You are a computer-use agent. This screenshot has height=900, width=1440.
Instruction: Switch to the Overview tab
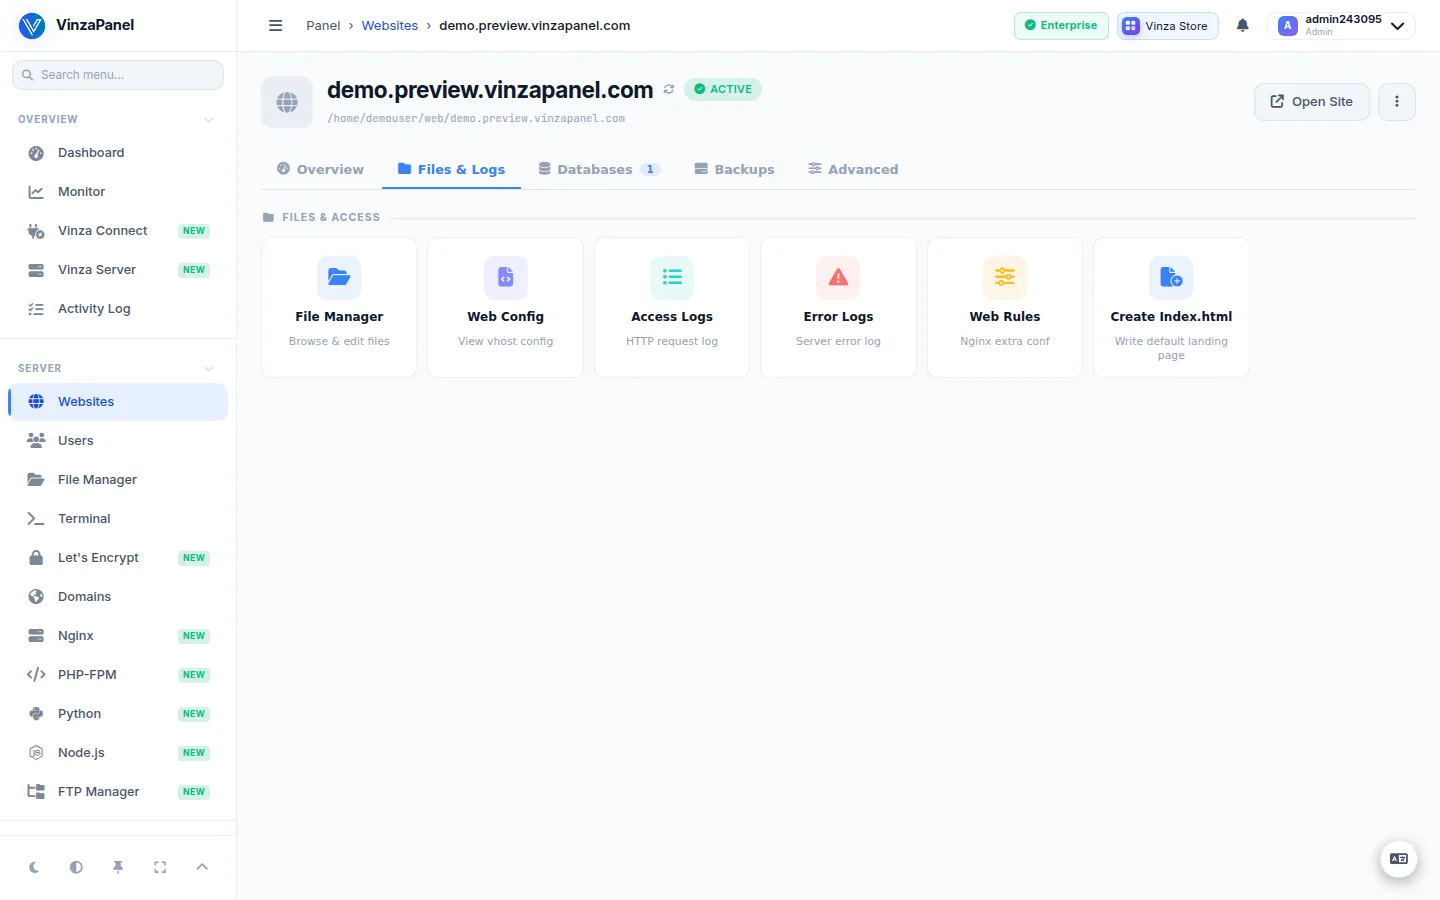(x=320, y=169)
